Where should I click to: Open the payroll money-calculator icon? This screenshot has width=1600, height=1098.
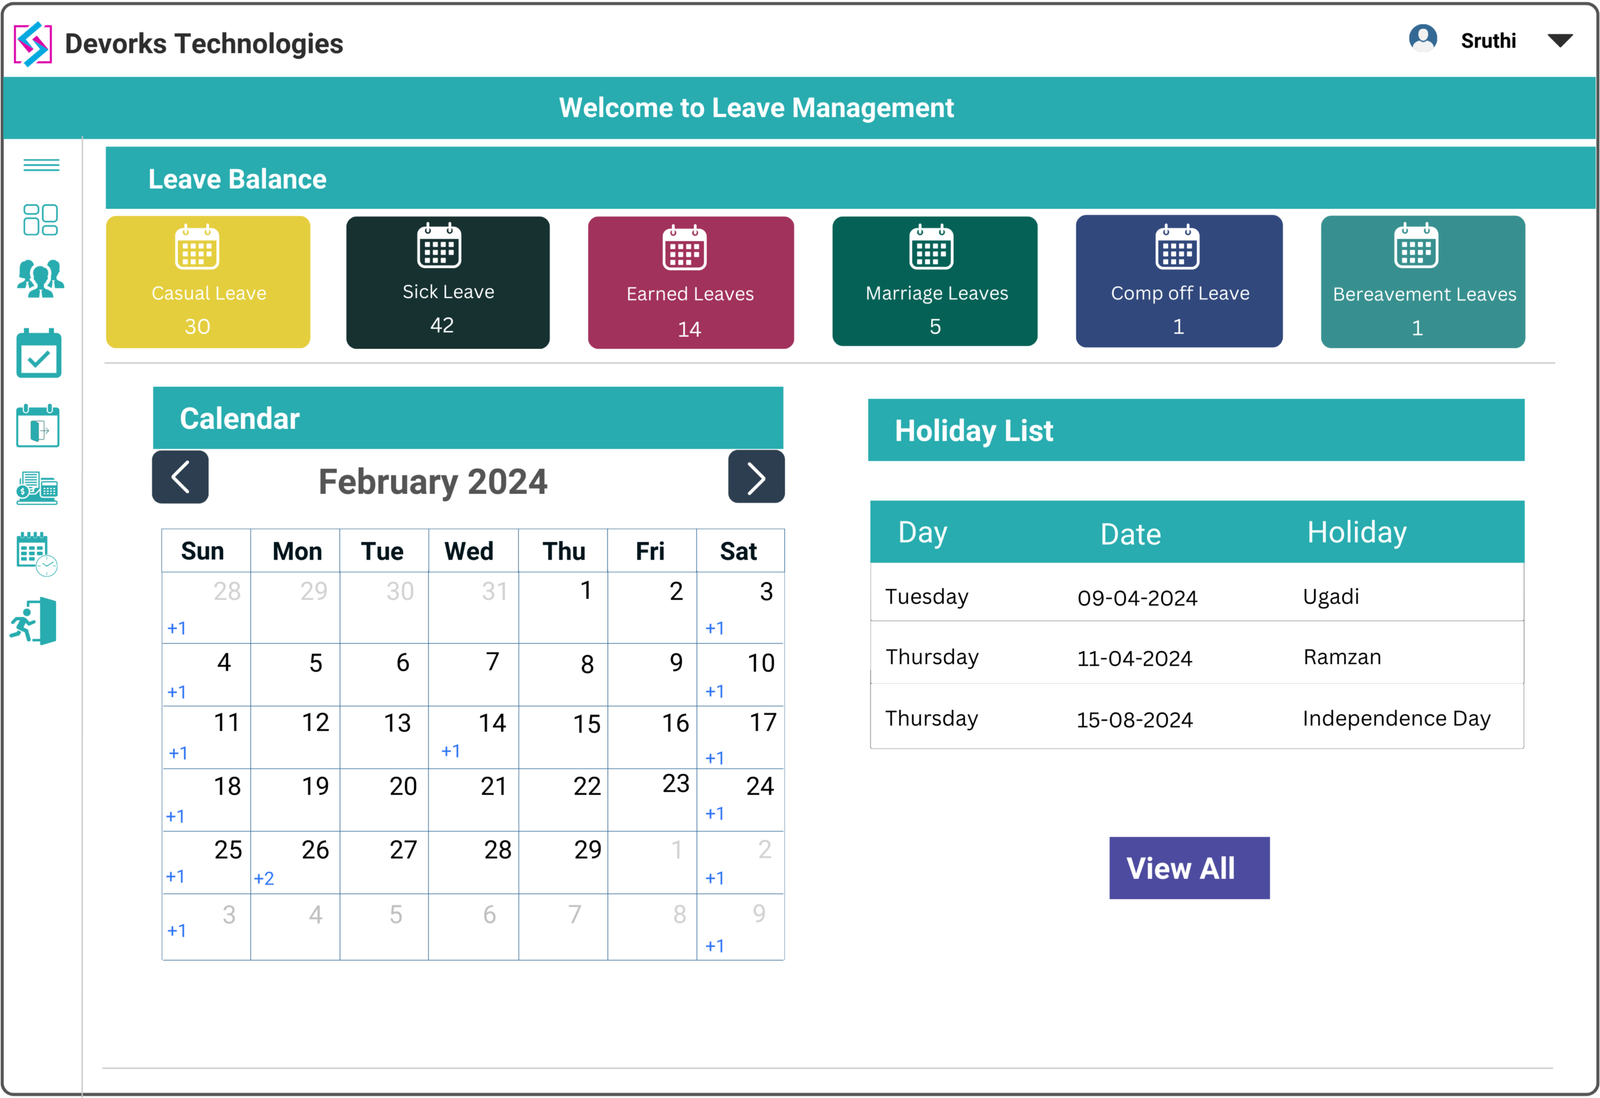coord(40,489)
